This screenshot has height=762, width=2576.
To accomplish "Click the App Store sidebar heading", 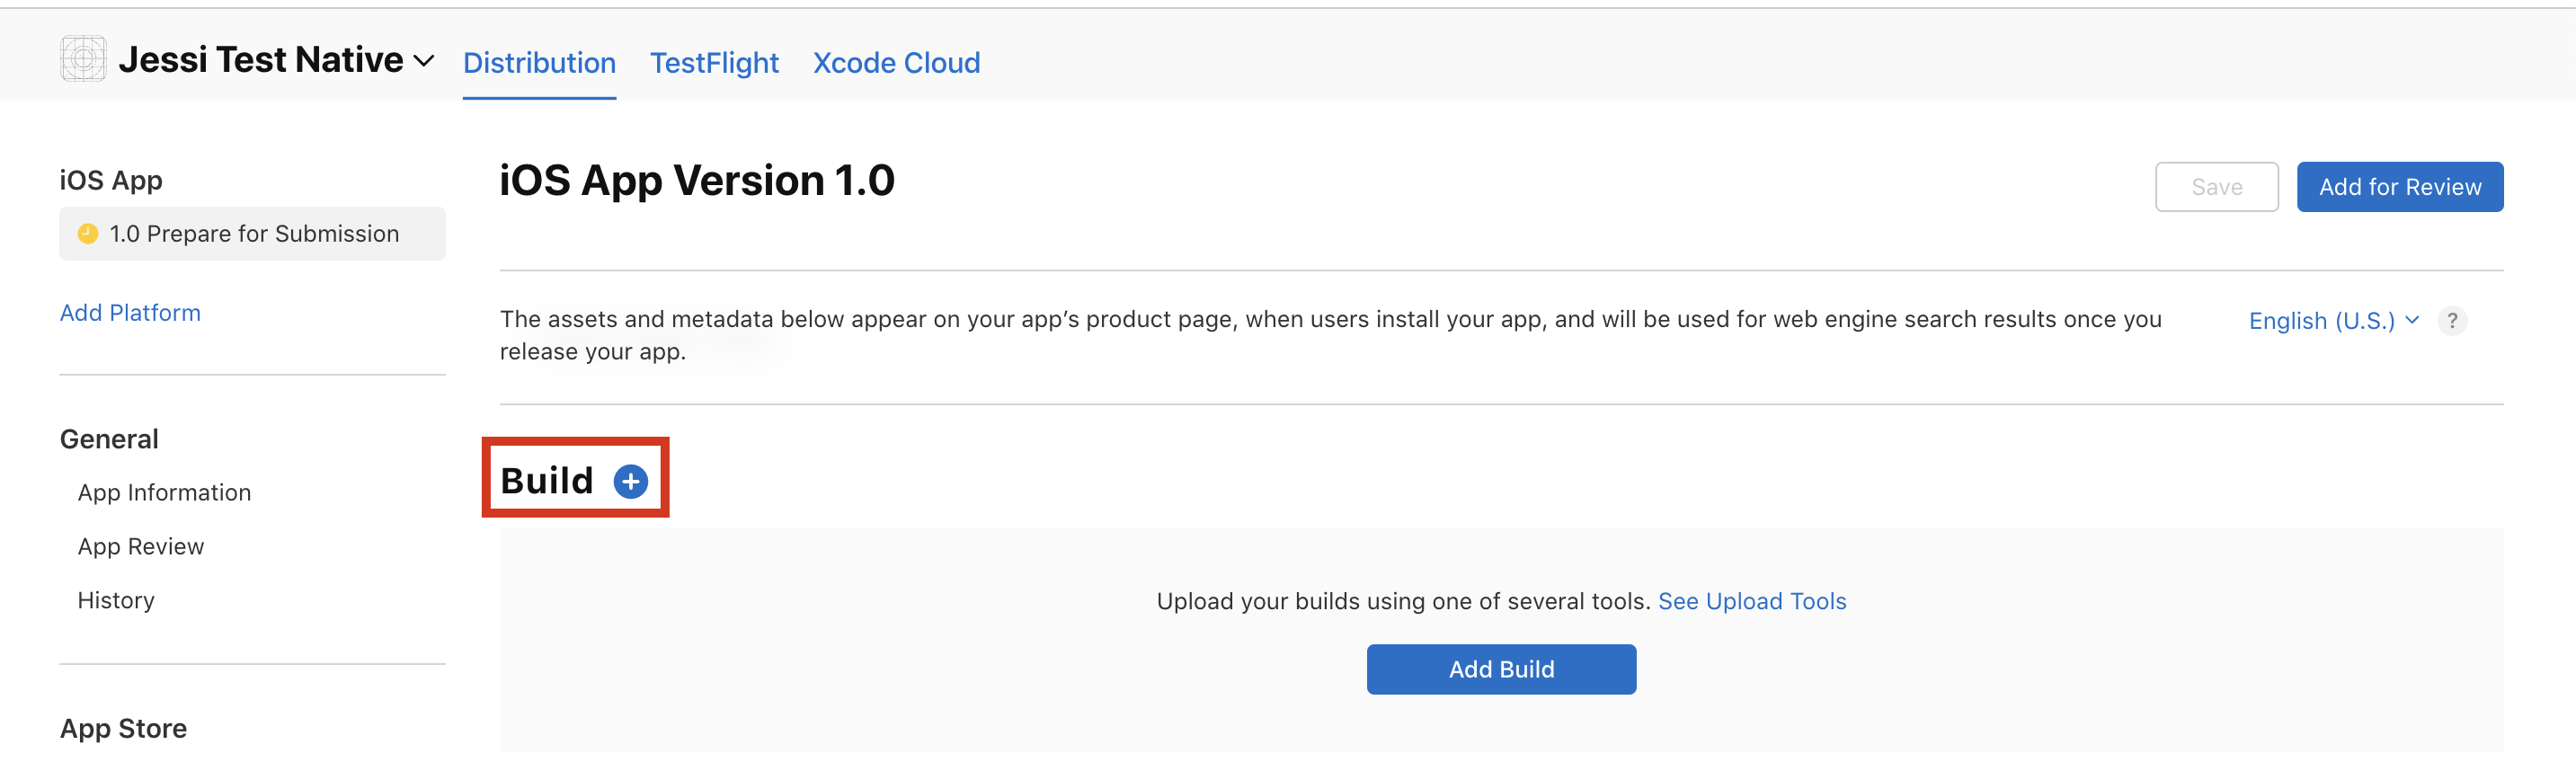I will pyautogui.click(x=123, y=728).
